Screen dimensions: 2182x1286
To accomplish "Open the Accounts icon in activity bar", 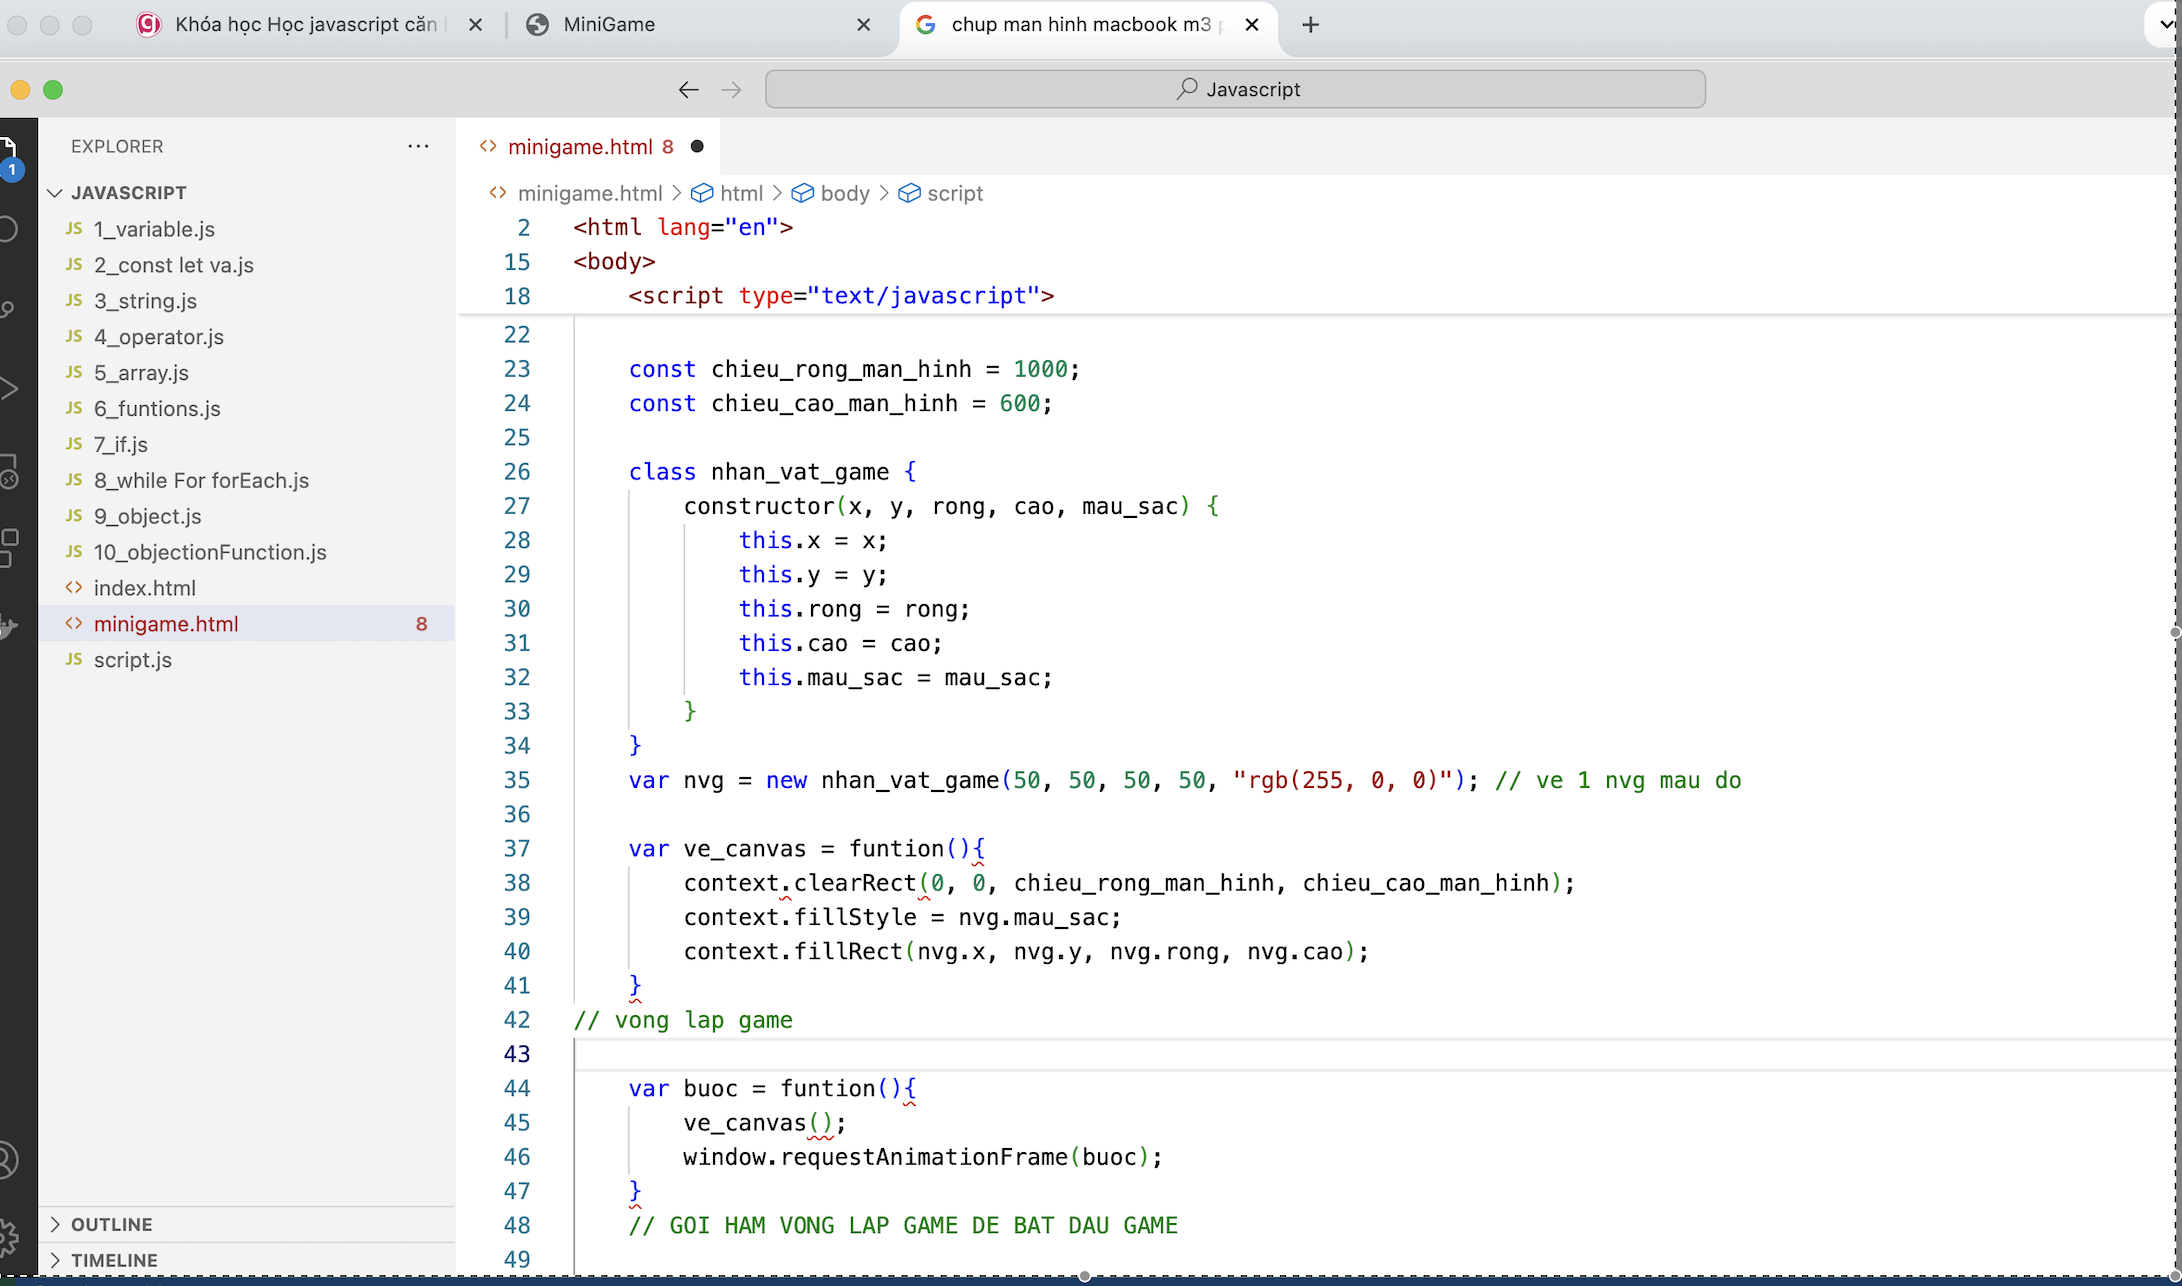I will [x=8, y=1160].
